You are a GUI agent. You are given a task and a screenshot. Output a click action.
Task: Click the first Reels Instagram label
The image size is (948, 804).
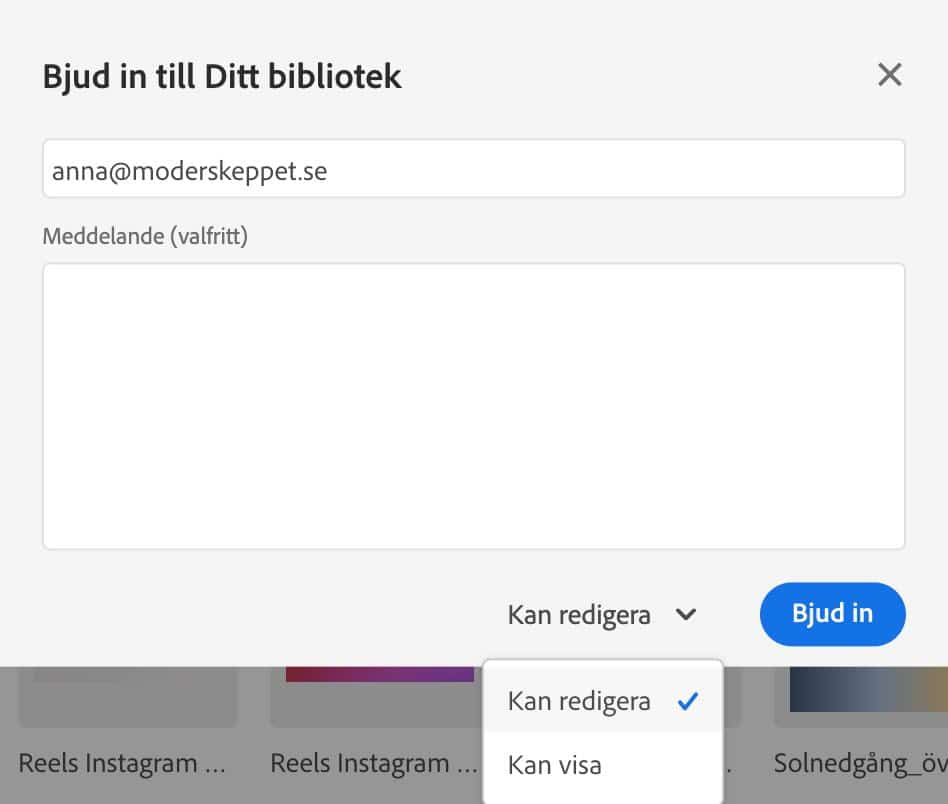point(122,763)
